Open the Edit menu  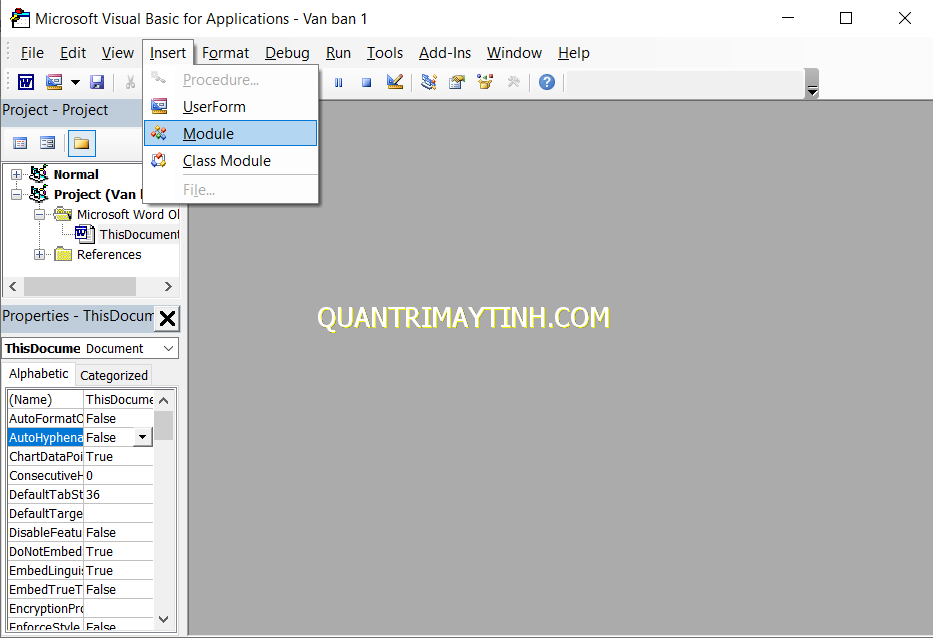click(73, 53)
